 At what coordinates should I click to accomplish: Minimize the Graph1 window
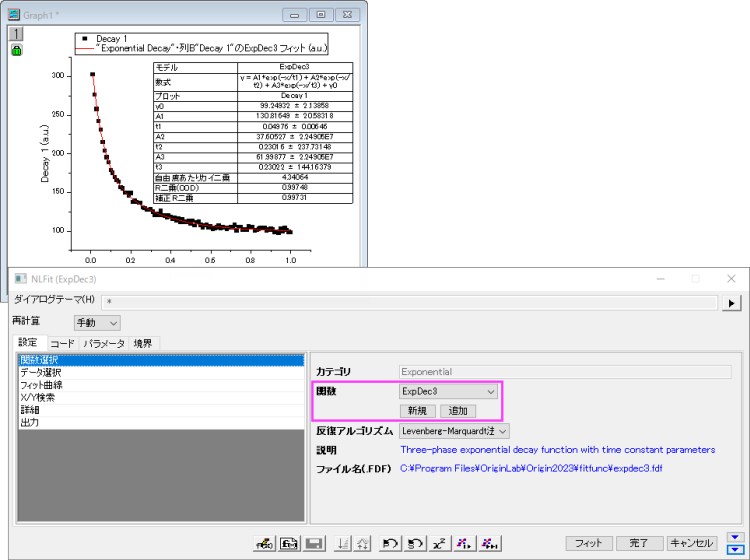(x=295, y=15)
